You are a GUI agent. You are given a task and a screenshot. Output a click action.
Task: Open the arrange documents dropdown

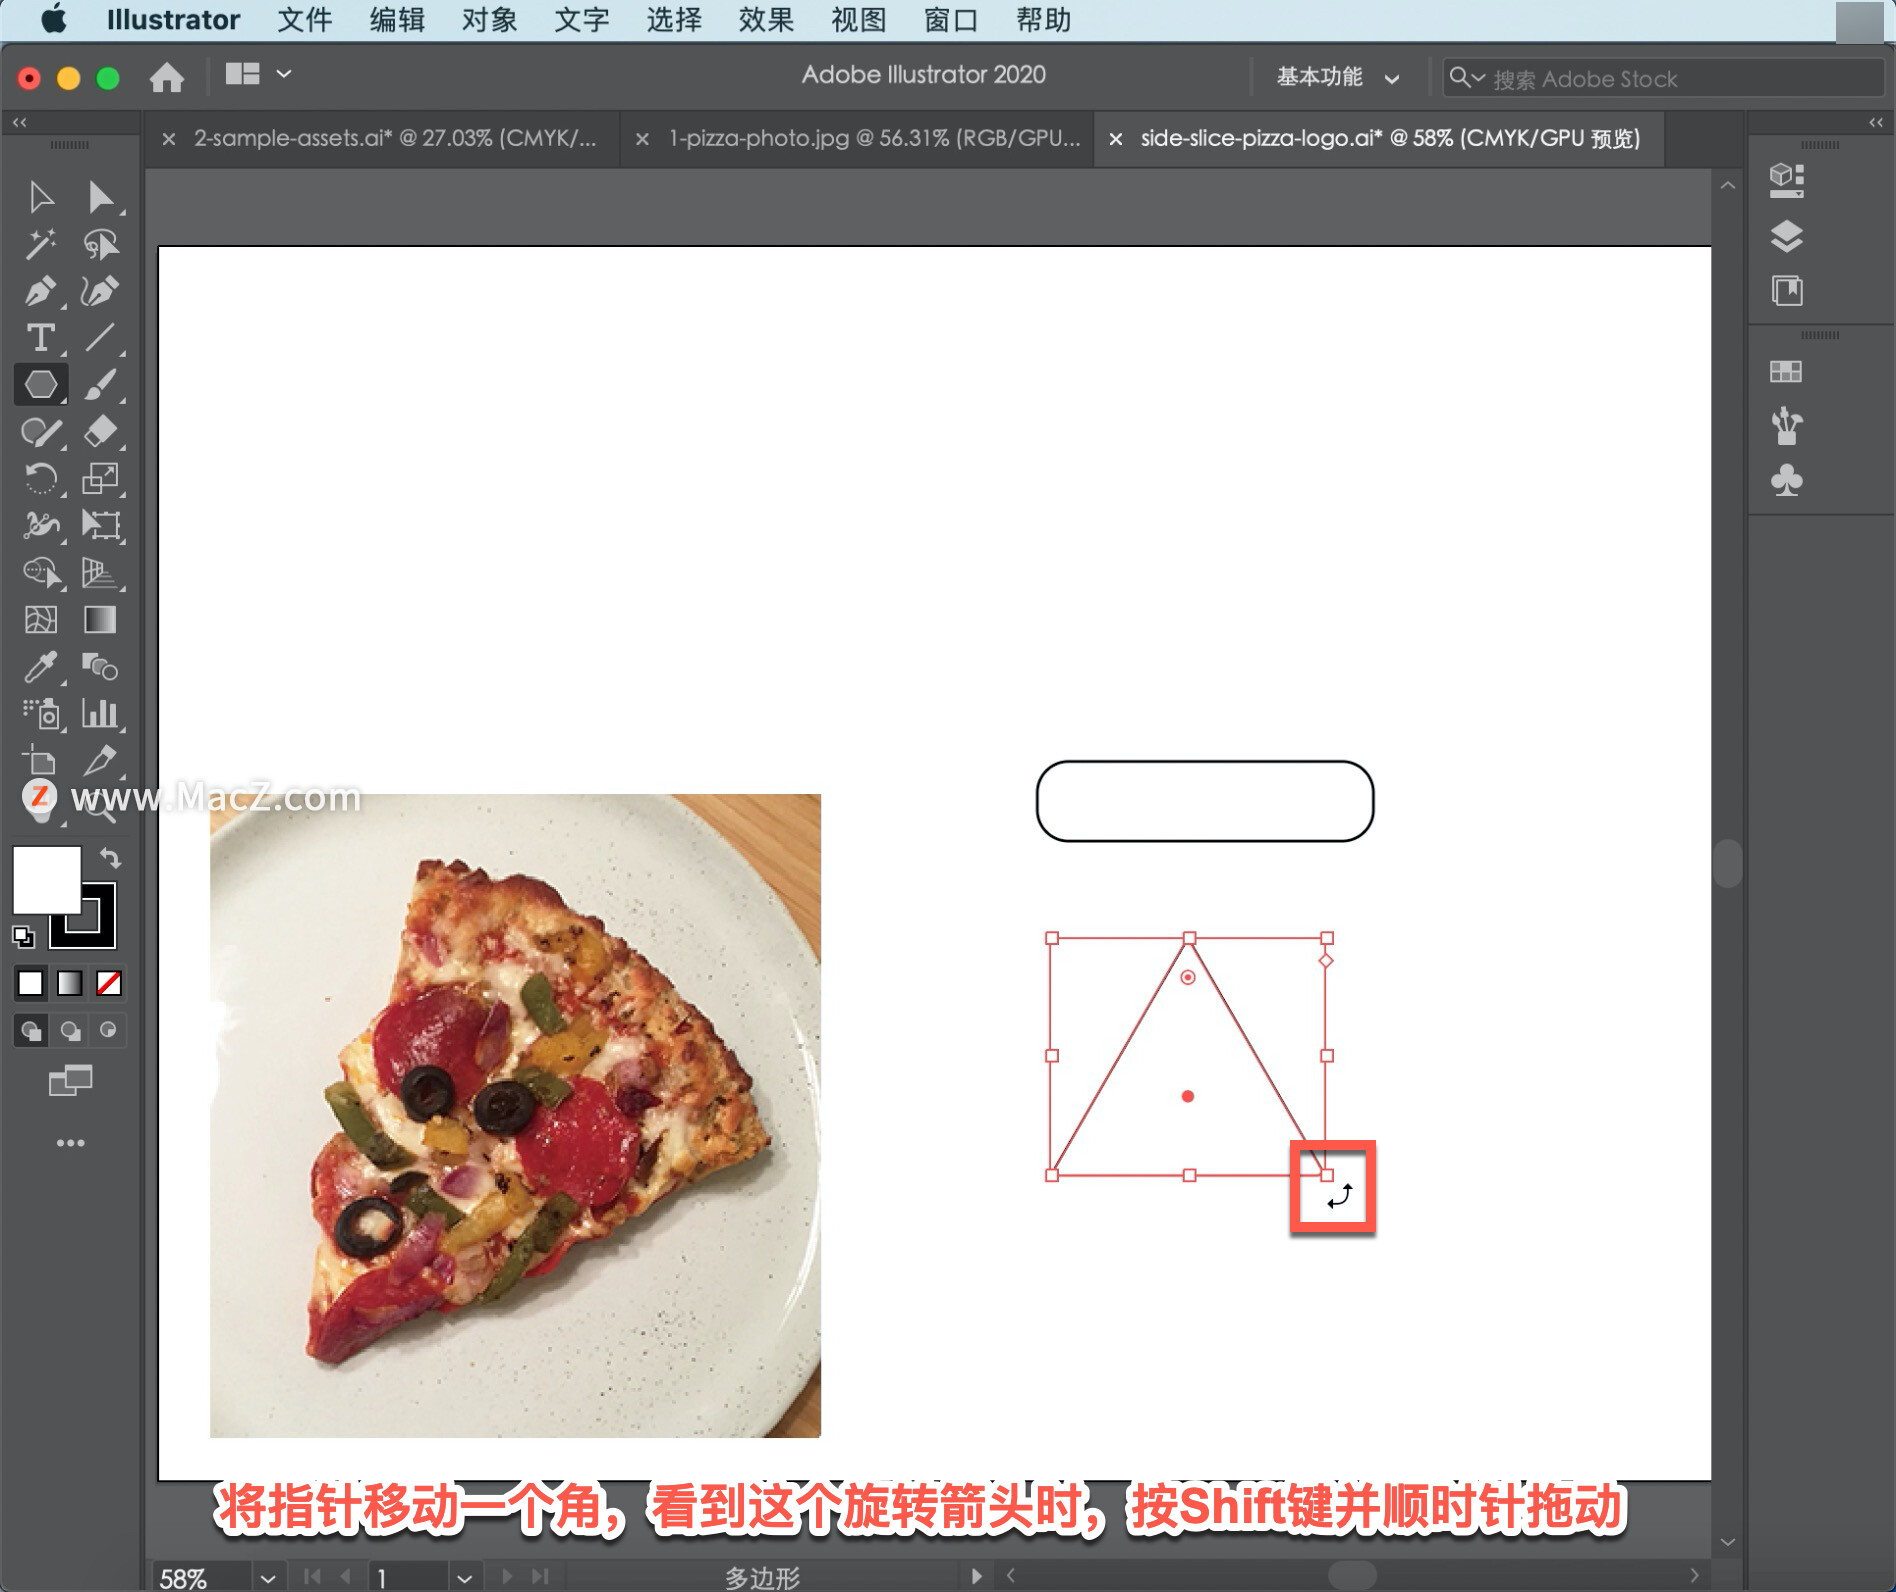coord(258,74)
